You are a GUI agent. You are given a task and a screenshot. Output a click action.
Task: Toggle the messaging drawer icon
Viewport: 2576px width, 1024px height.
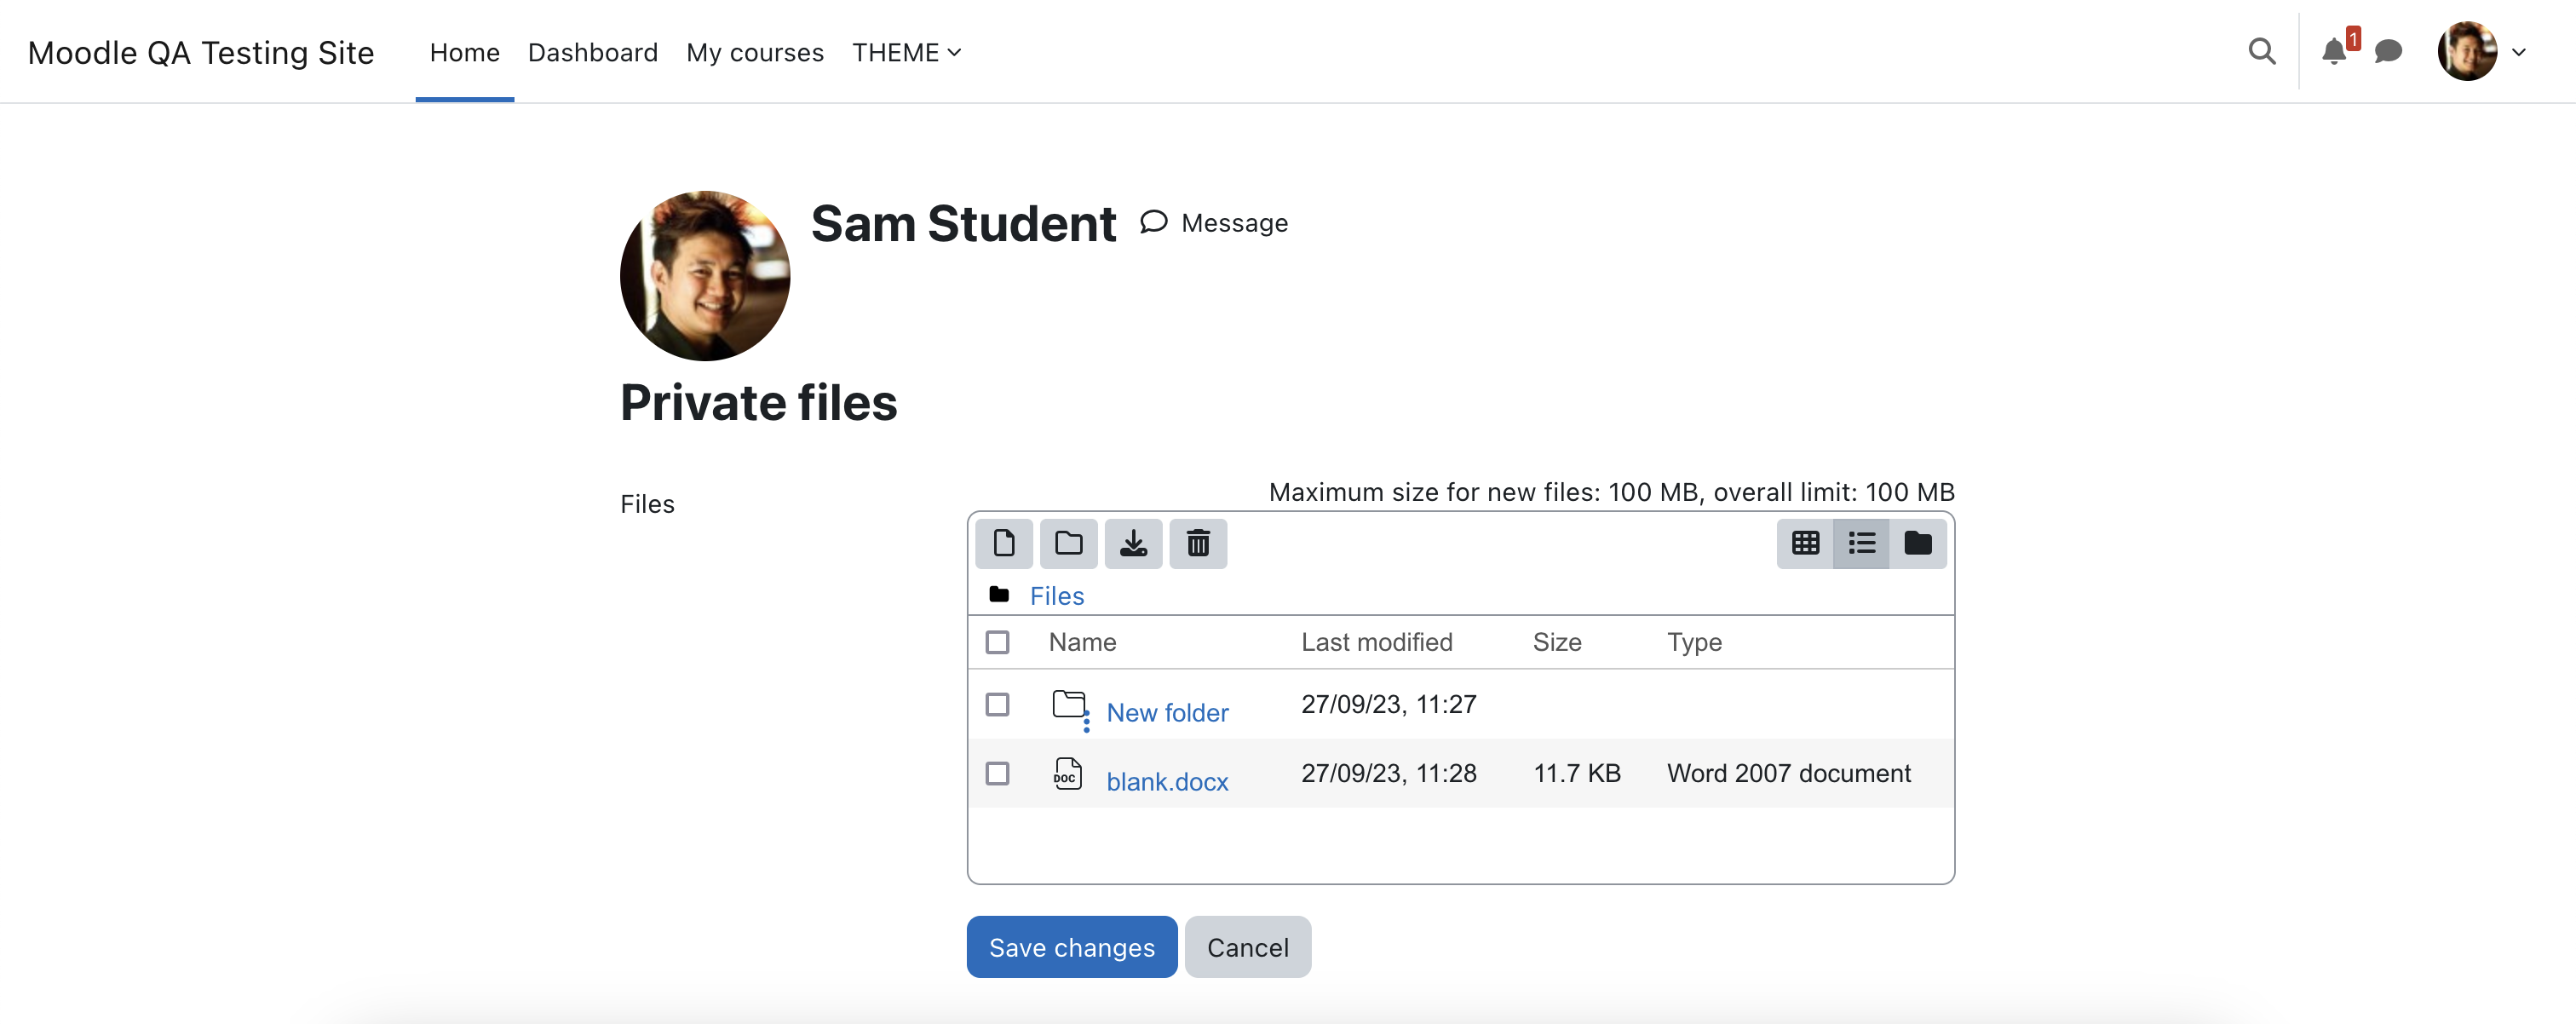[2388, 51]
